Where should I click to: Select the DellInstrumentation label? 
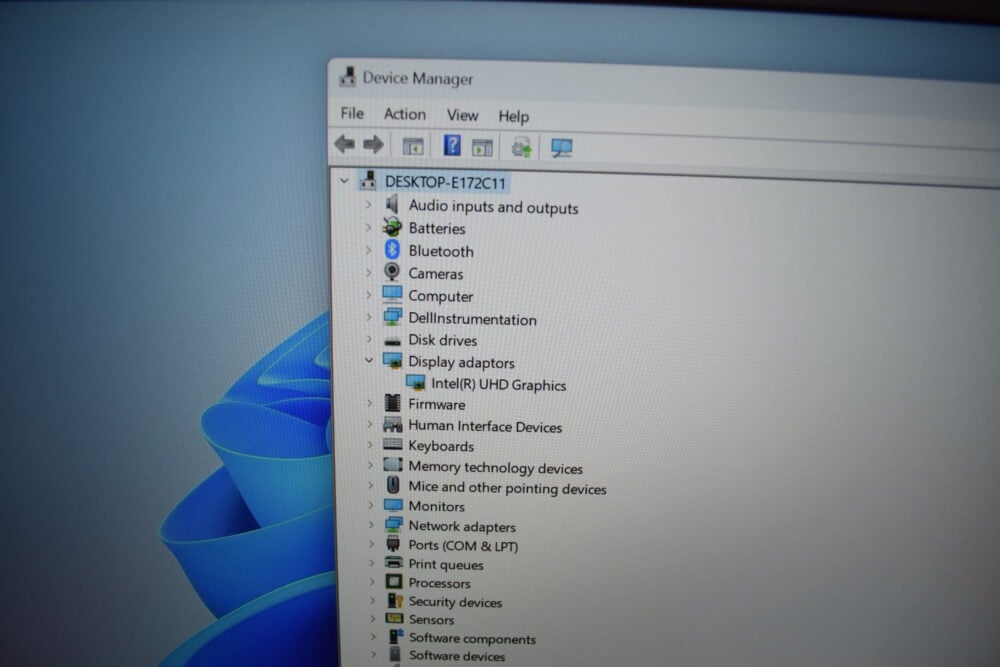pyautogui.click(x=473, y=319)
